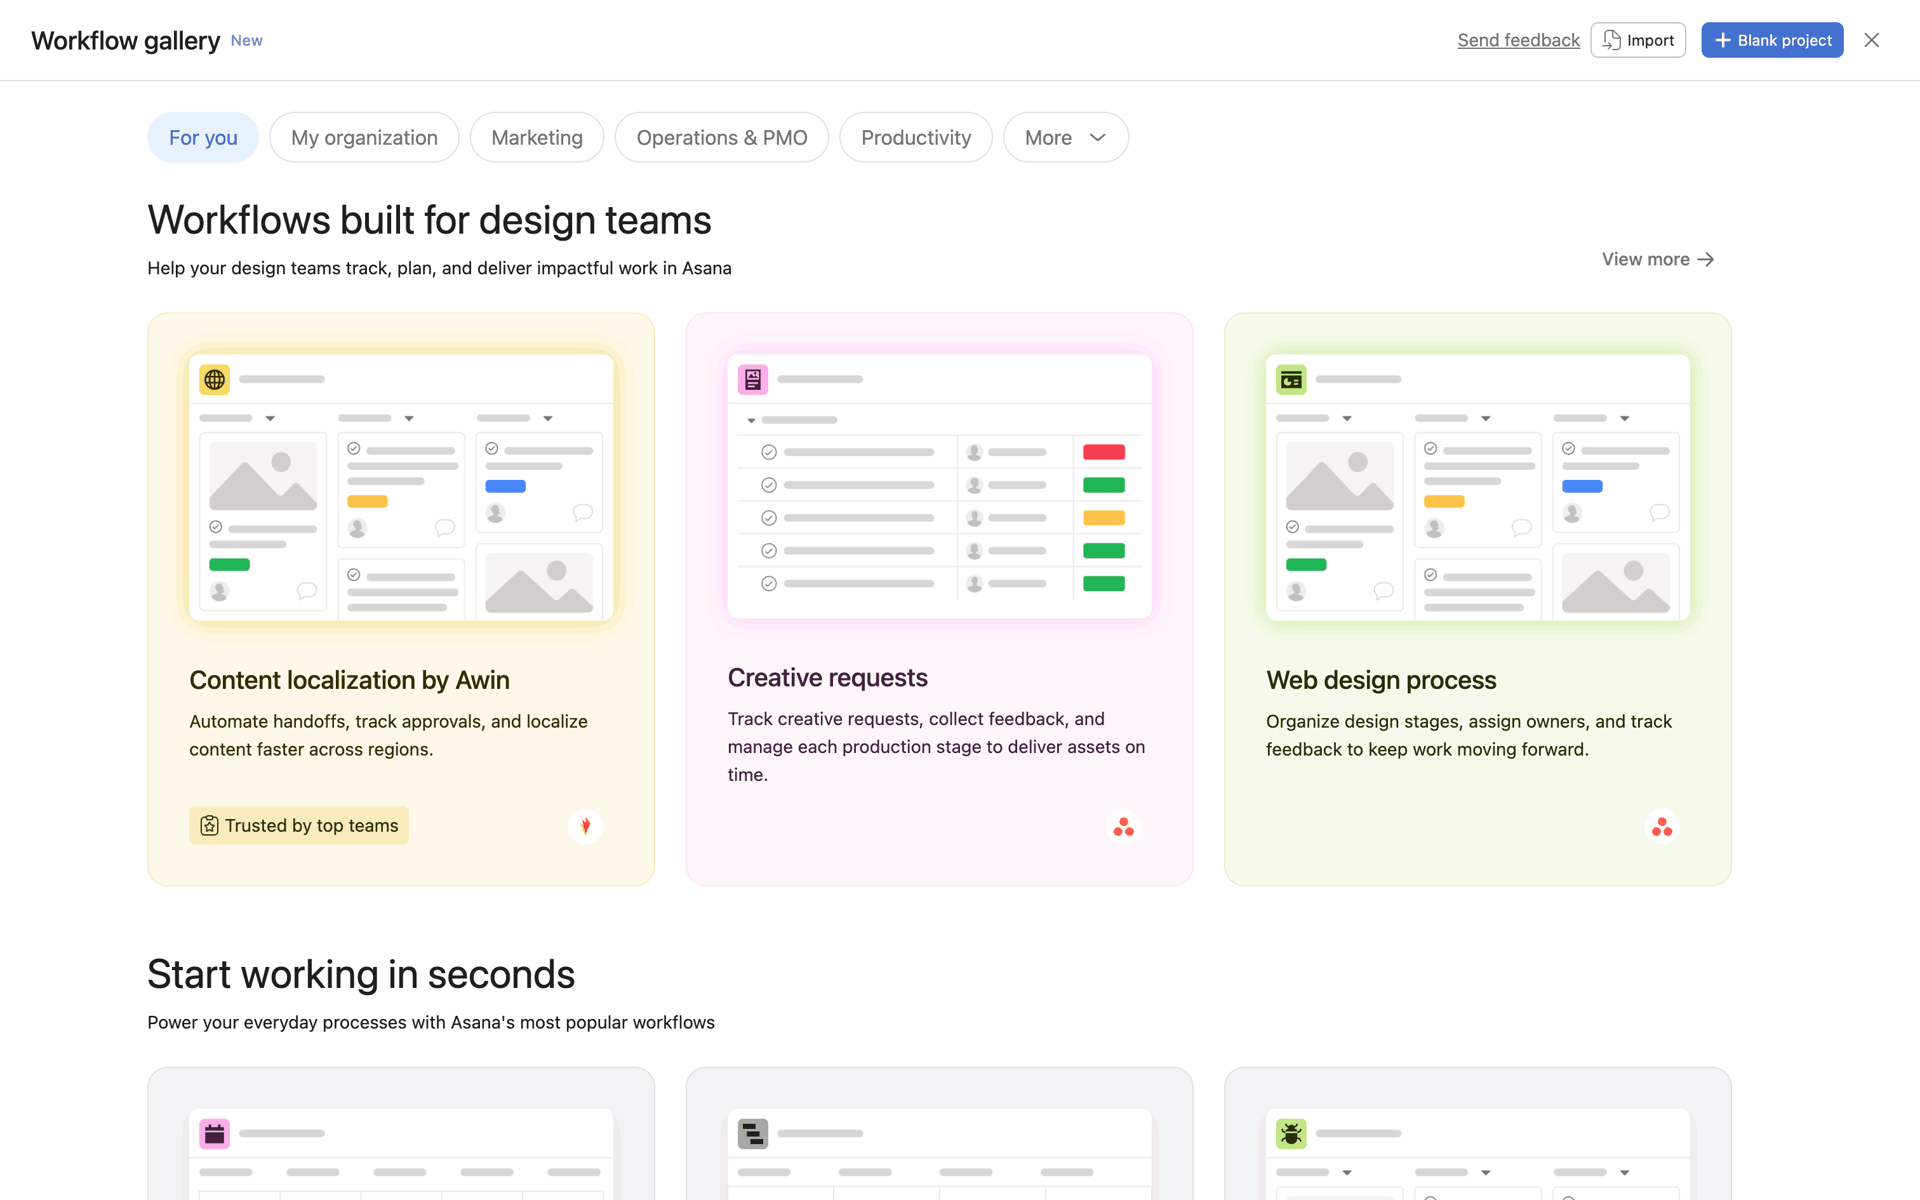Screen dimensions: 1920x1200
Task: Click the green bug icon card
Action: (1291, 1133)
